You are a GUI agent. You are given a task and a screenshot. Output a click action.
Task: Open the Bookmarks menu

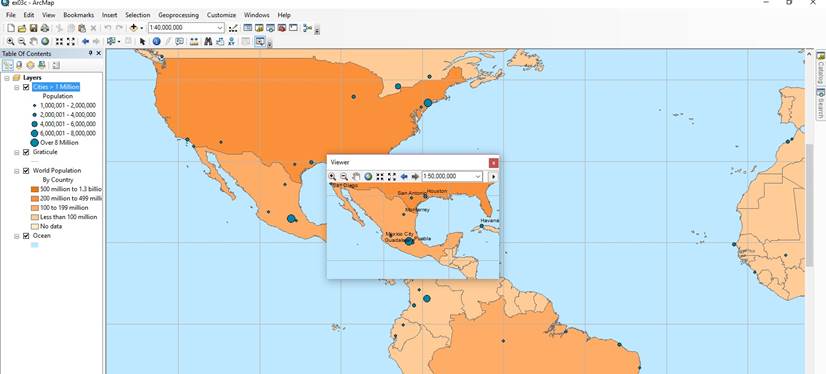(78, 15)
